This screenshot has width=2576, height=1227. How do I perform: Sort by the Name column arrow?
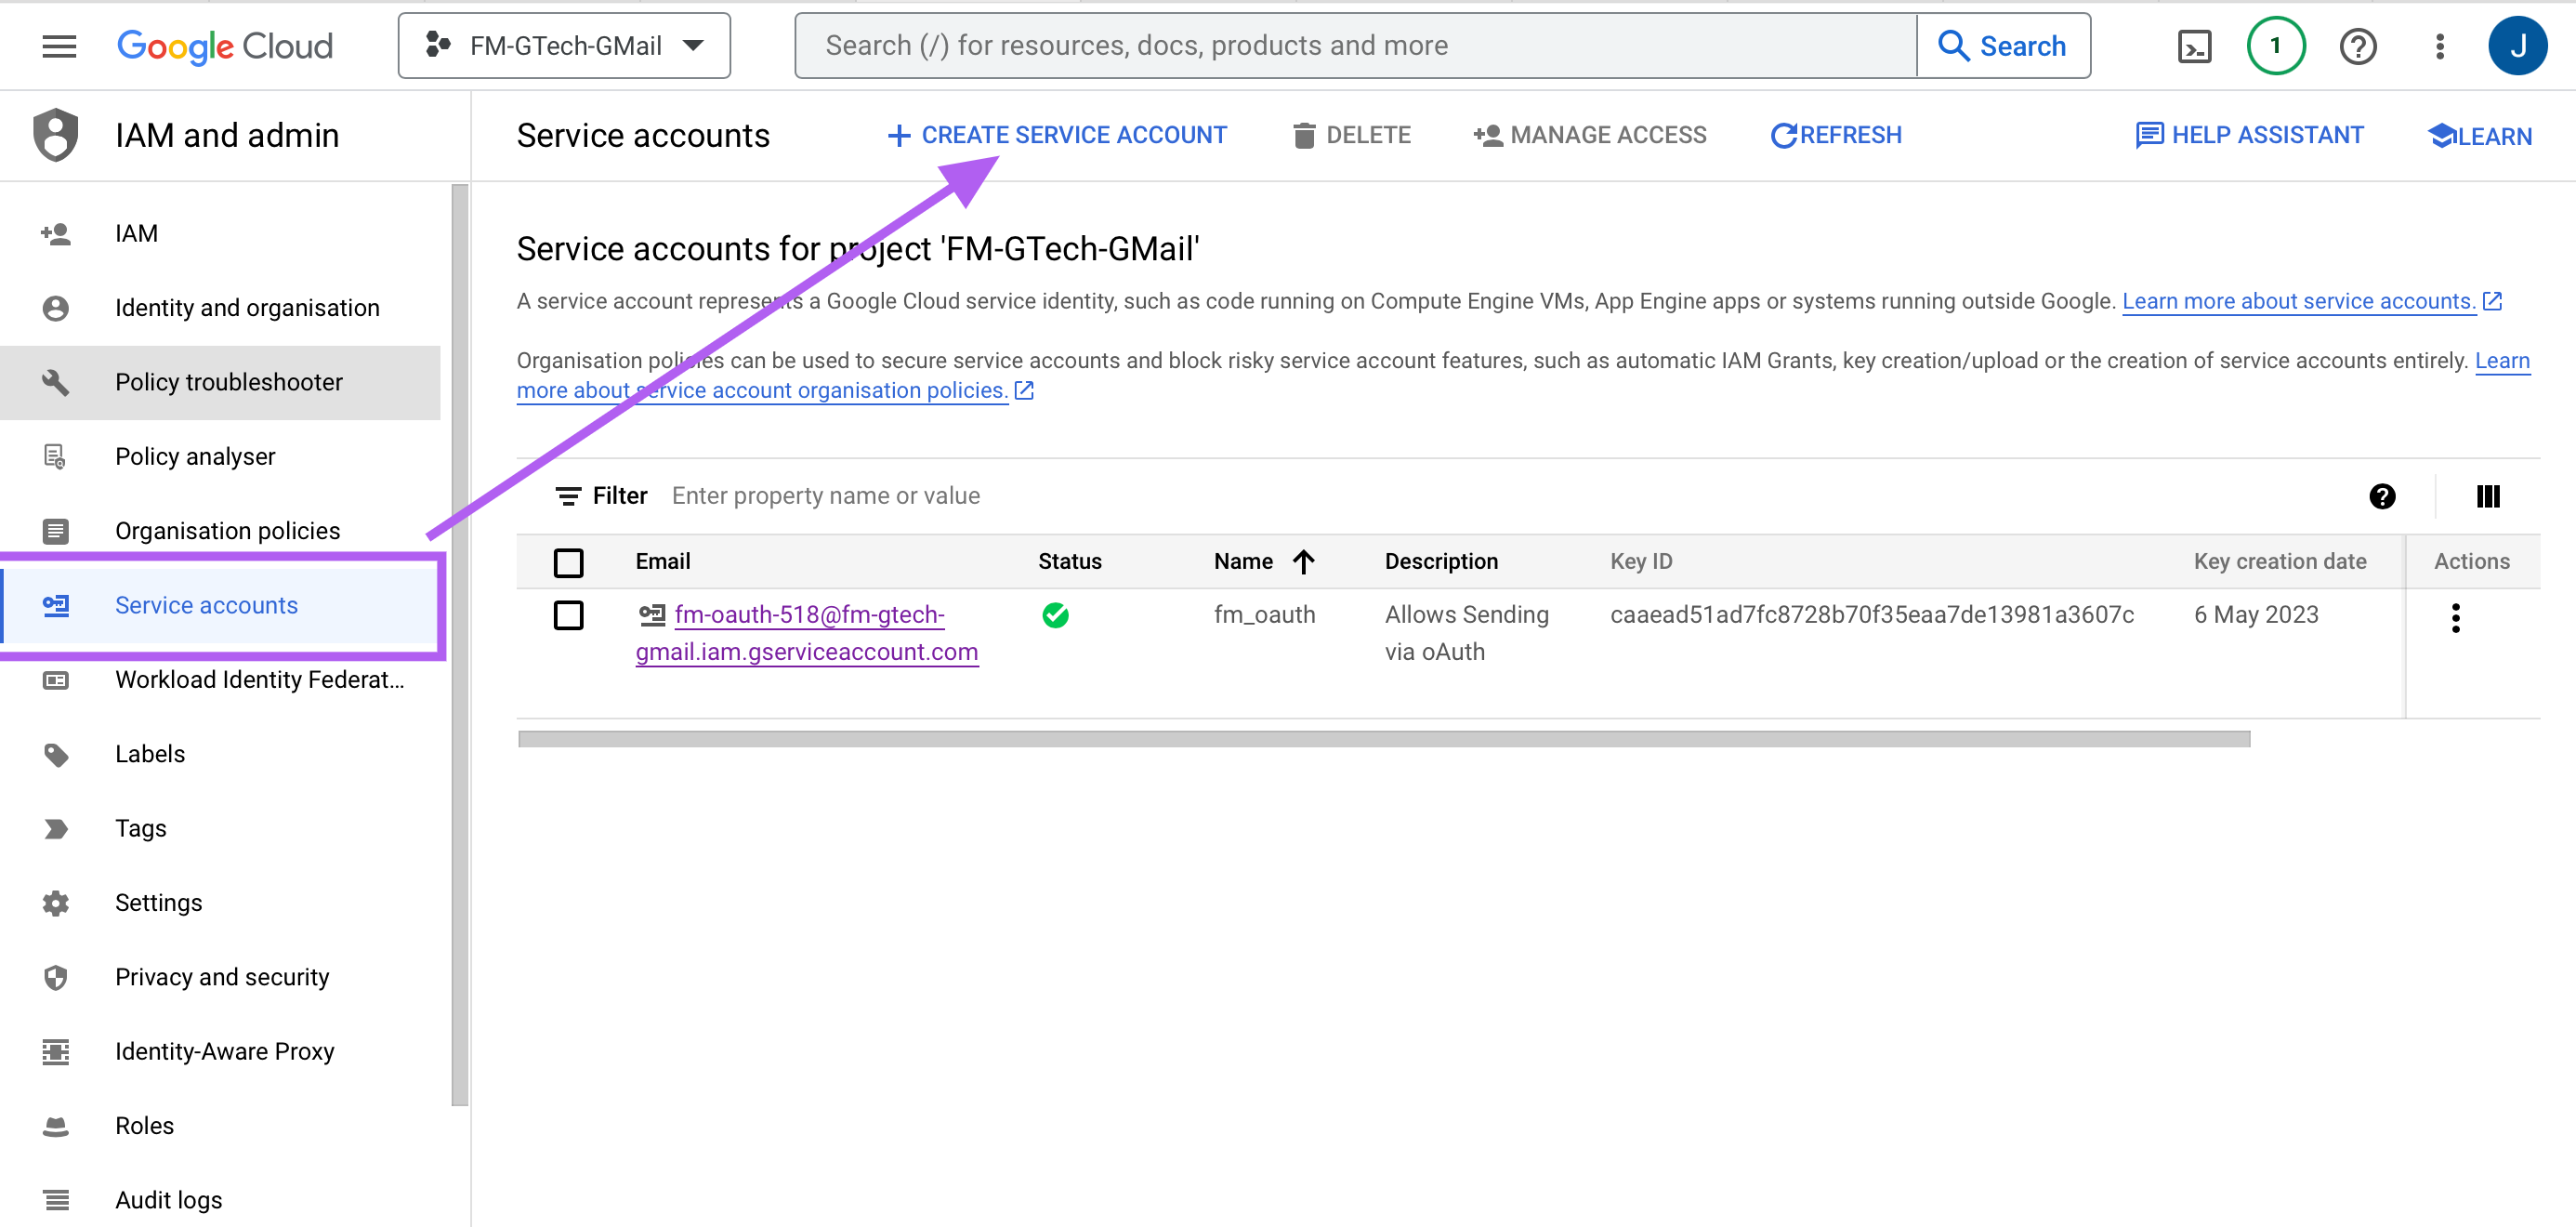[1303, 562]
